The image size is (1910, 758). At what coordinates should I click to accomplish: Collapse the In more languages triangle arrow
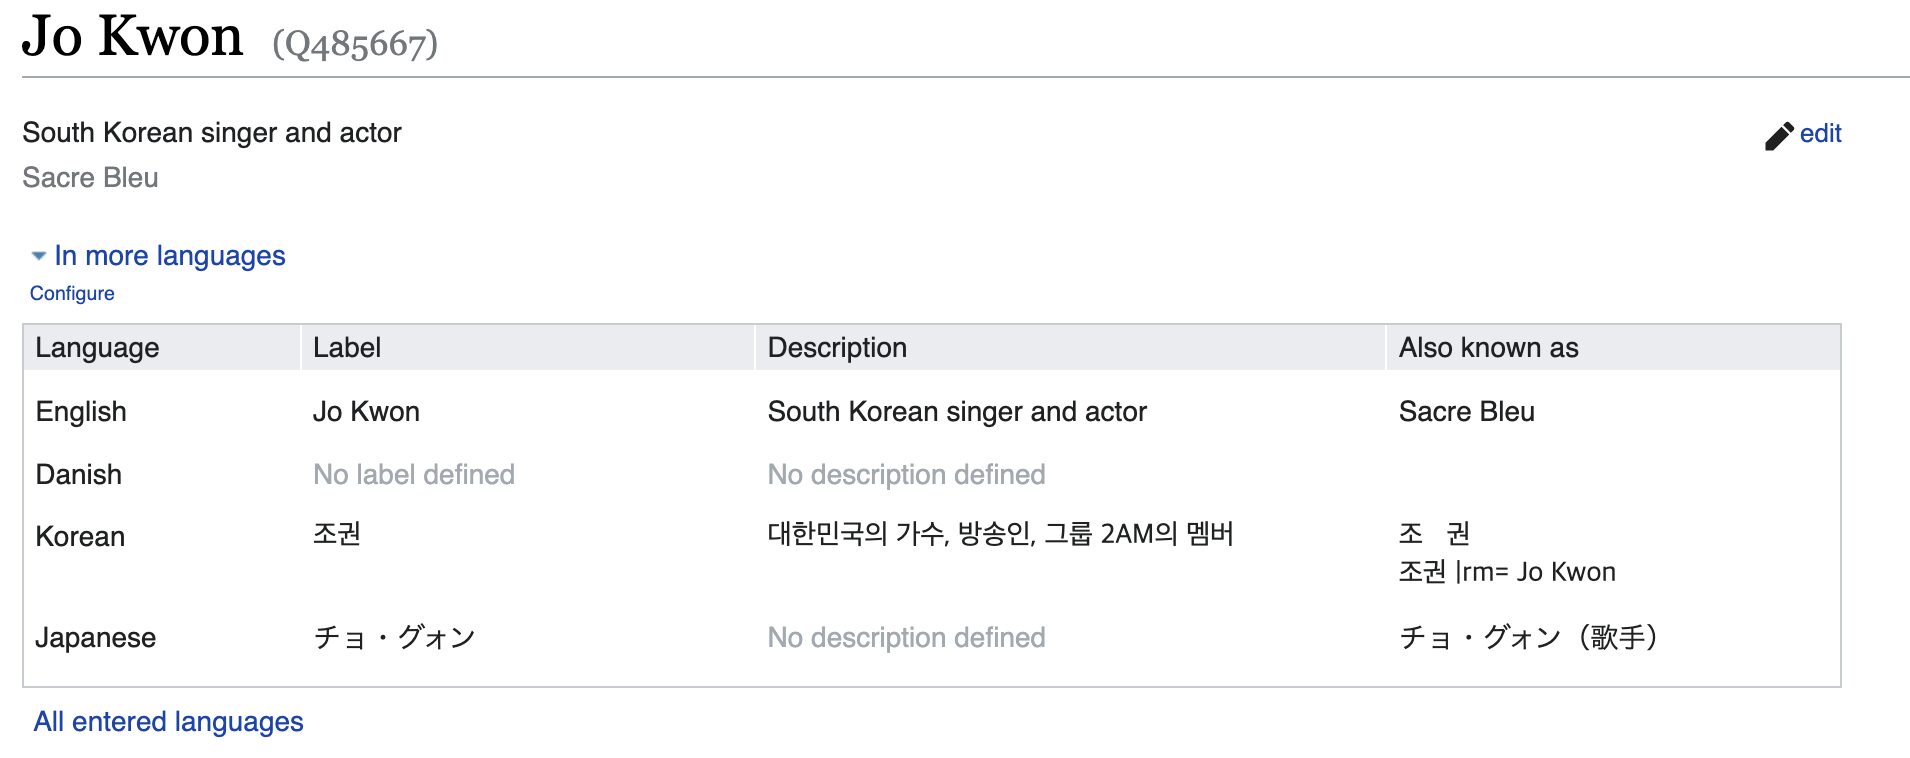39,256
